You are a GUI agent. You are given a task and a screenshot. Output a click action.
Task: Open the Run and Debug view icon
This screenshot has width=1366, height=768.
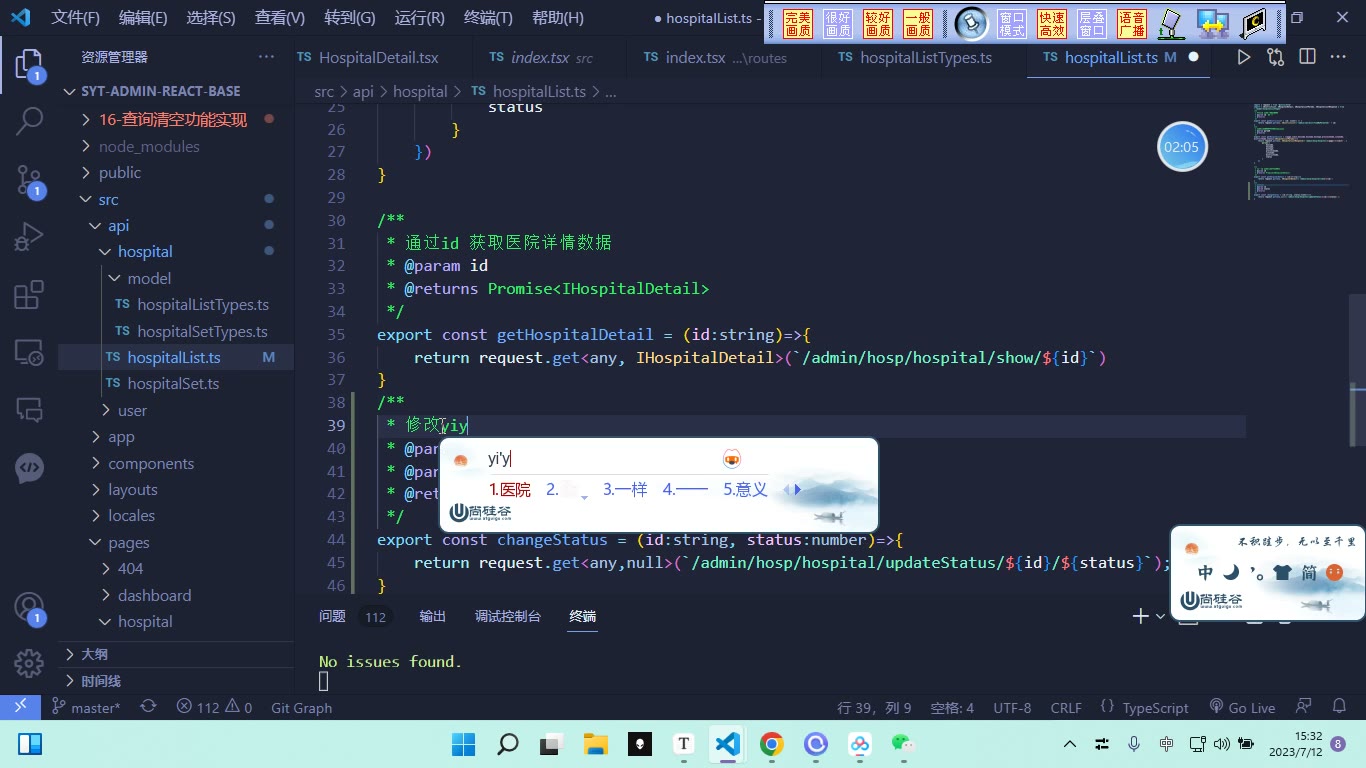click(29, 237)
